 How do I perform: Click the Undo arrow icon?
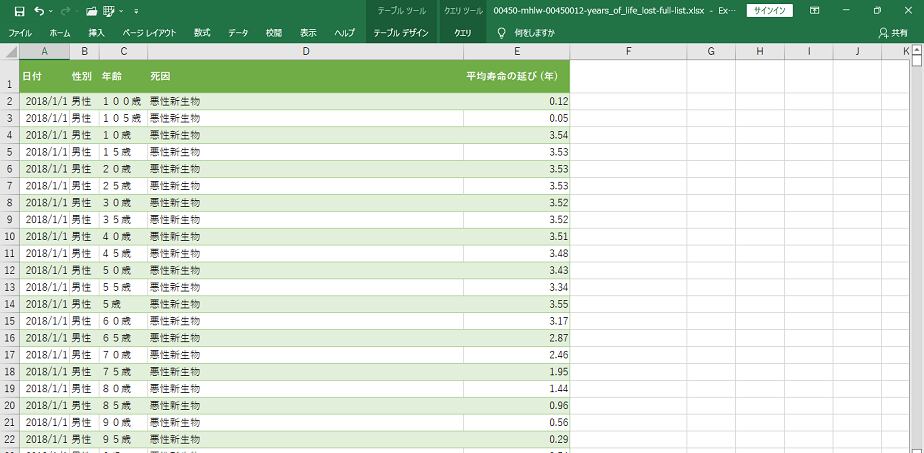coord(39,10)
